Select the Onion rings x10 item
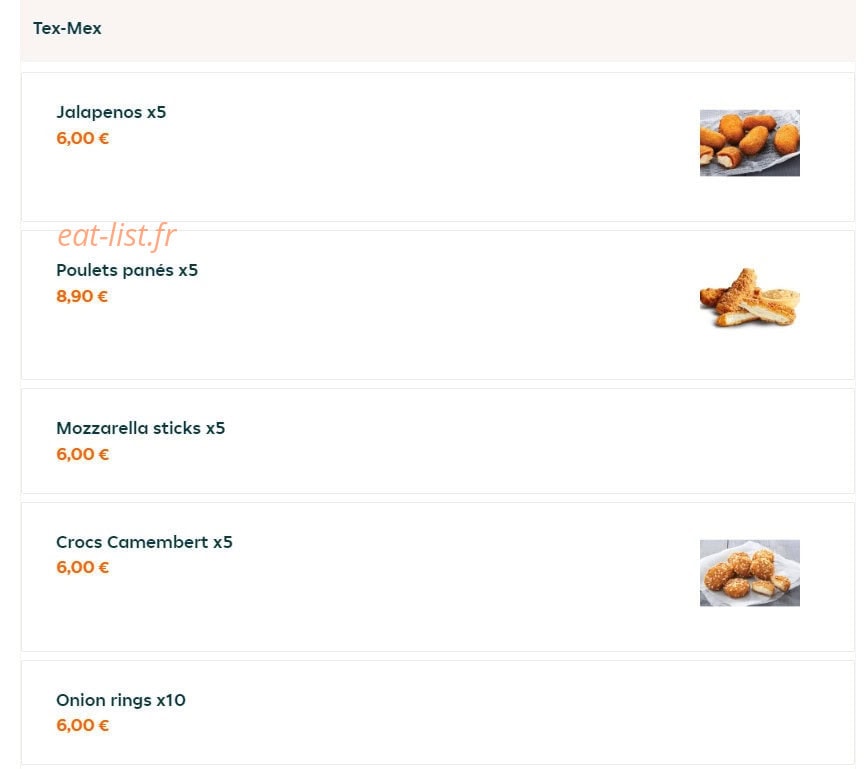Screen dimensions: 864x769 pos(121,700)
